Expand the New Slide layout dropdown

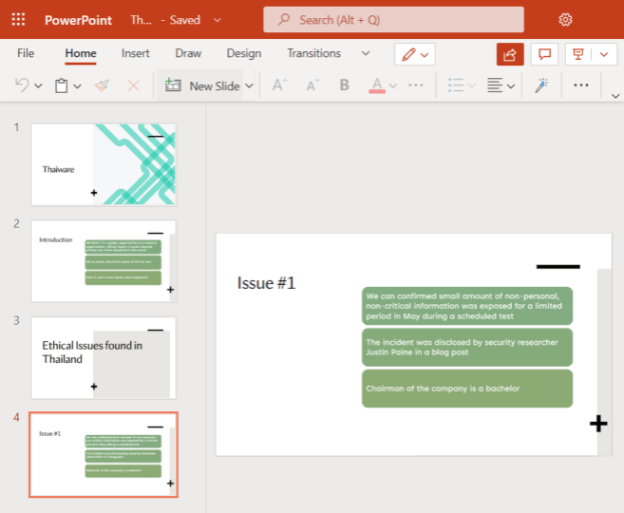[x=249, y=86]
